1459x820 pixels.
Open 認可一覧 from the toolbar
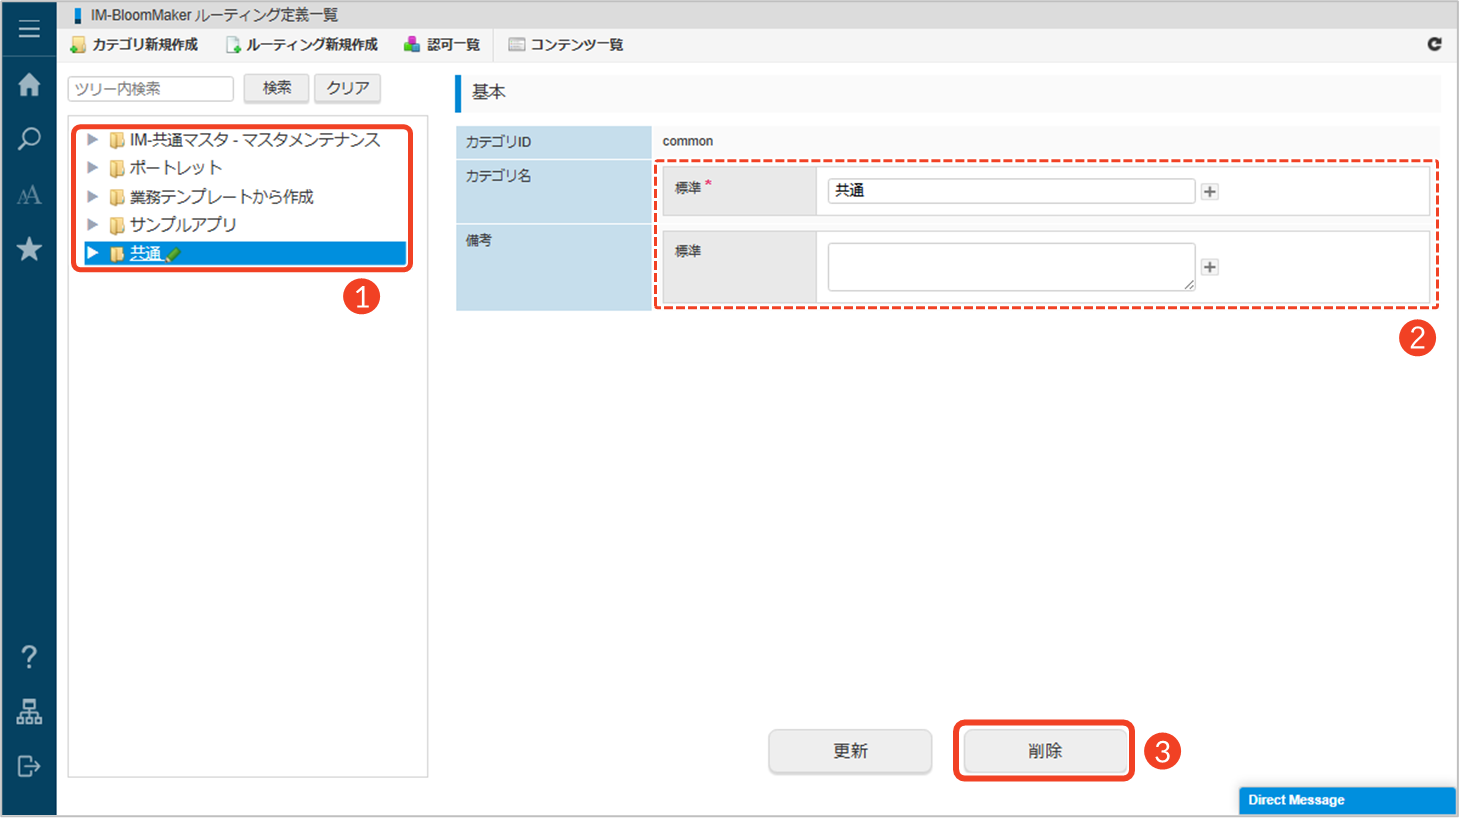click(442, 45)
